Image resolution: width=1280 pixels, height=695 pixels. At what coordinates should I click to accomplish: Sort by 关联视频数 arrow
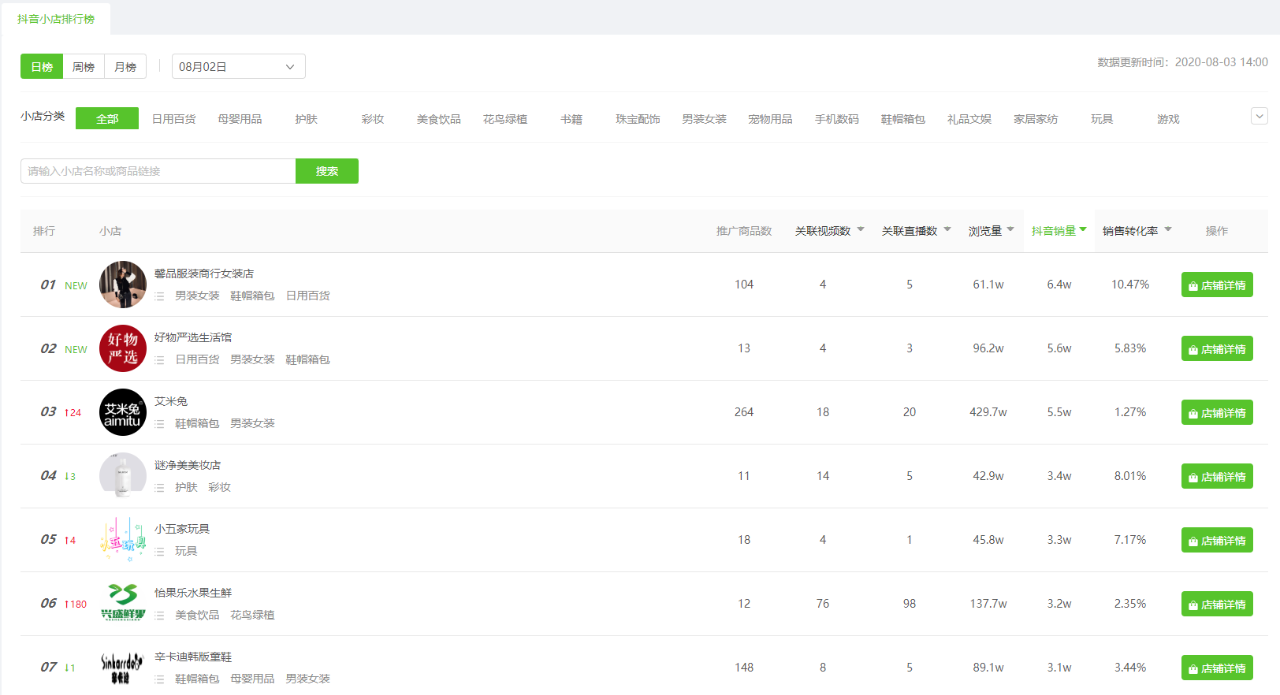tap(860, 231)
